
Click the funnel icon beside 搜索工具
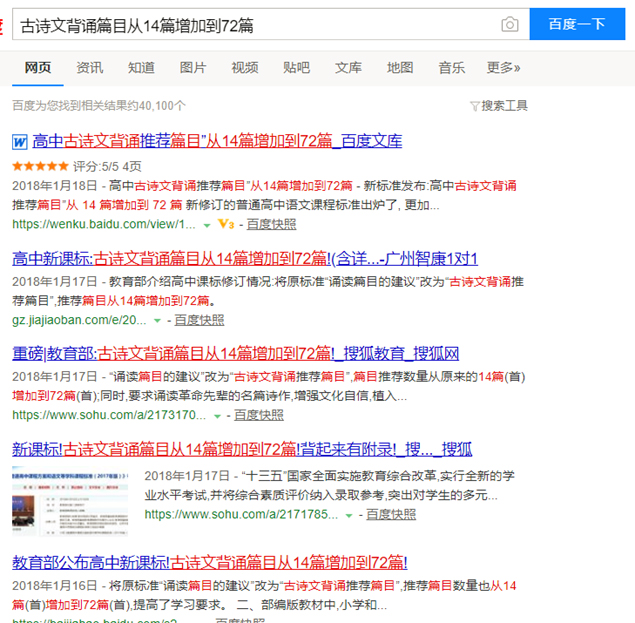click(475, 106)
